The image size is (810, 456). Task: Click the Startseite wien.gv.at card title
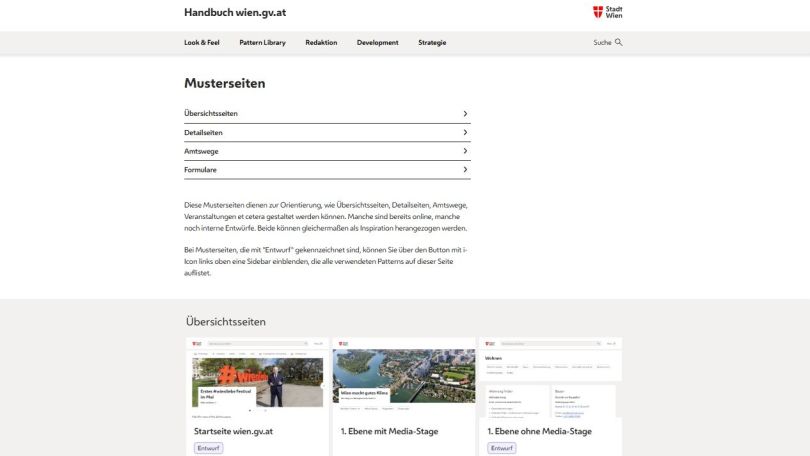(233, 431)
